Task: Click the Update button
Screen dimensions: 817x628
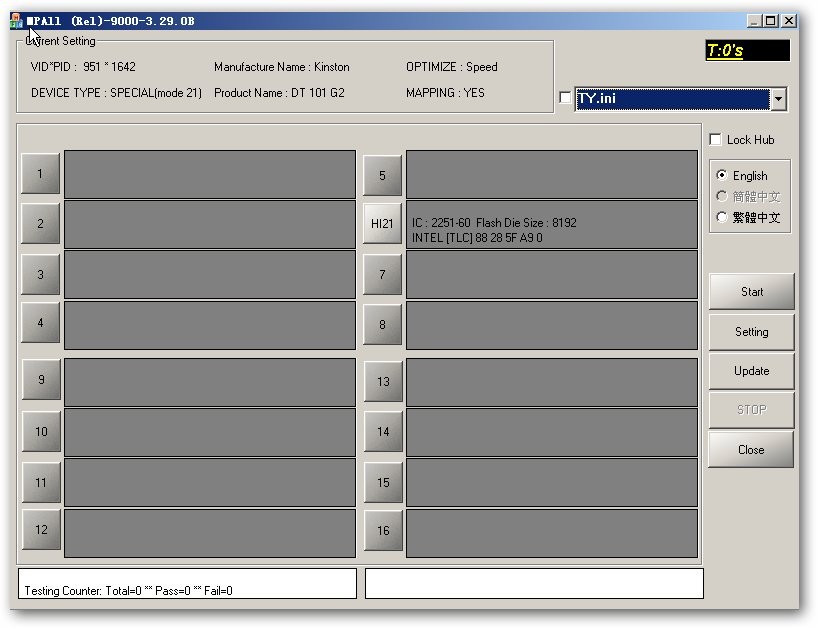Action: (x=751, y=371)
